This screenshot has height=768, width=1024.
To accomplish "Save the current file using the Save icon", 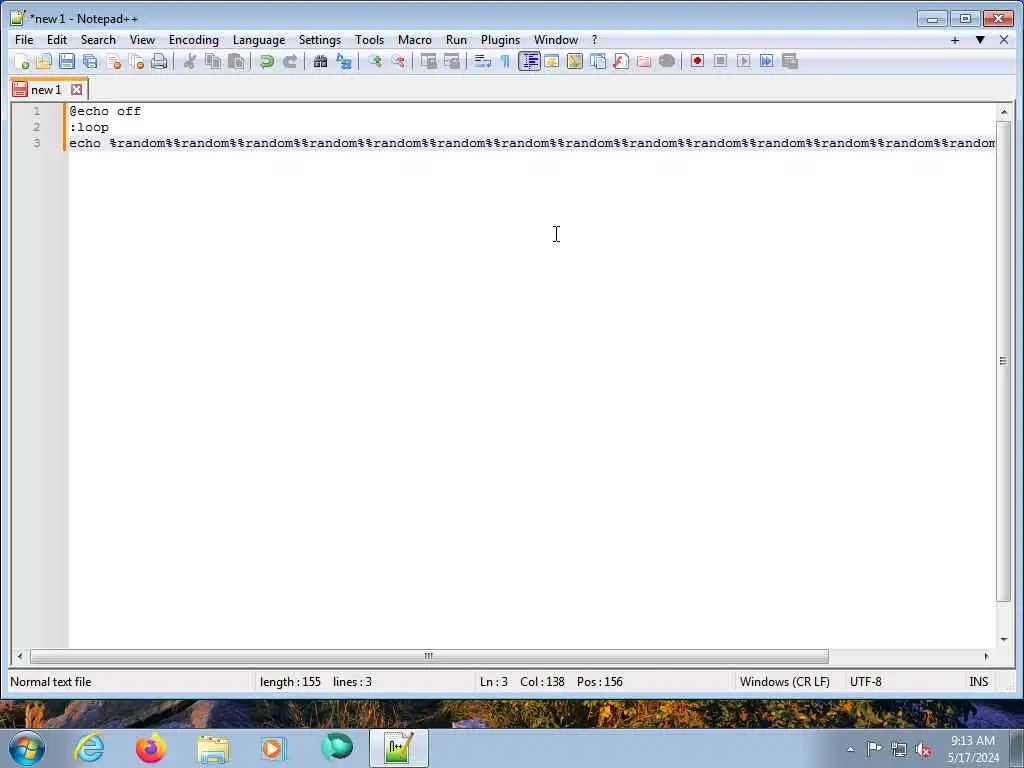I will (67, 61).
